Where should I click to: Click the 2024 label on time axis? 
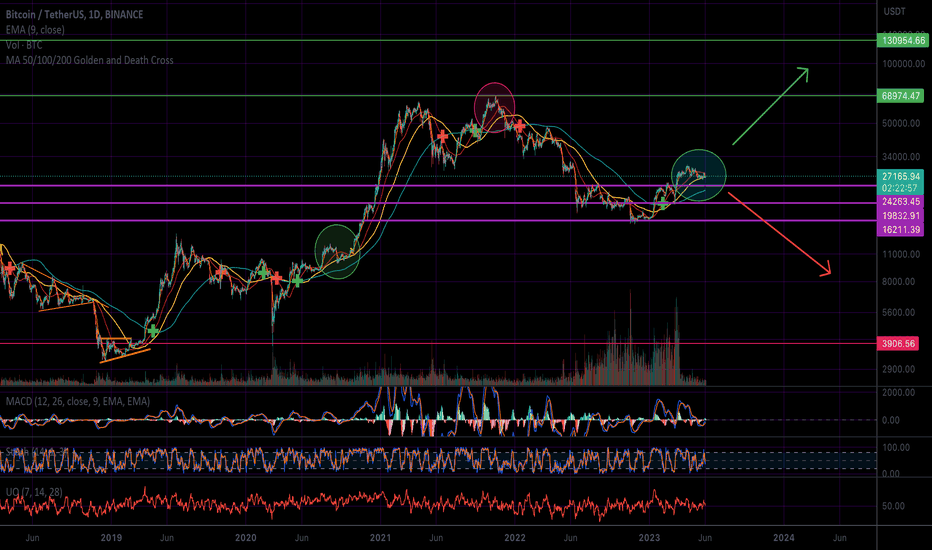pyautogui.click(x=783, y=538)
